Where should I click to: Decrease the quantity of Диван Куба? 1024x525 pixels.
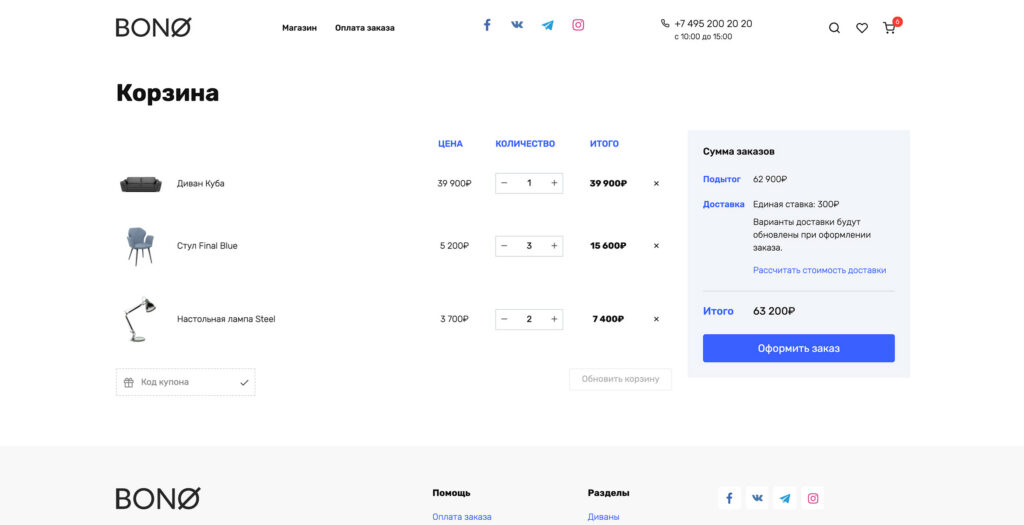click(x=504, y=183)
